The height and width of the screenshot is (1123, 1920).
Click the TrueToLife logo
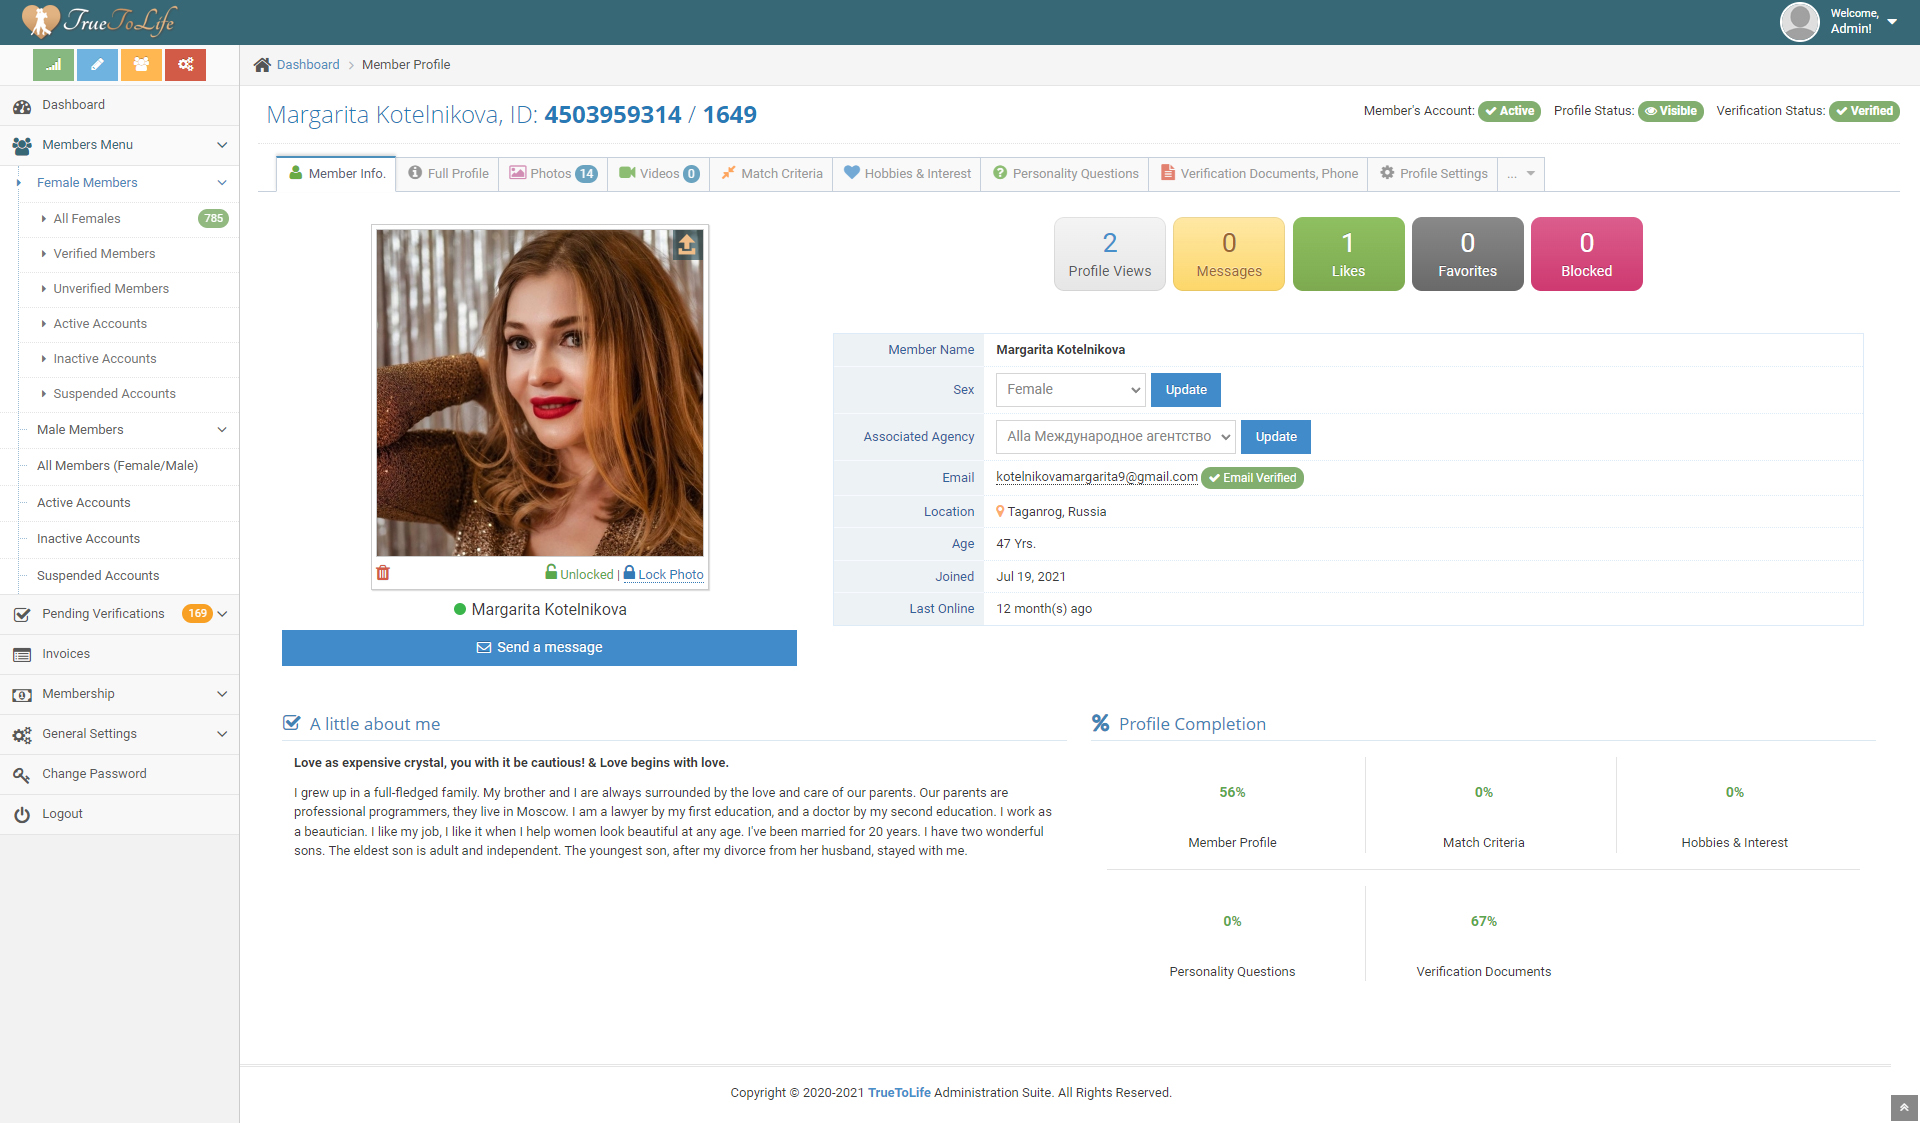[98, 20]
